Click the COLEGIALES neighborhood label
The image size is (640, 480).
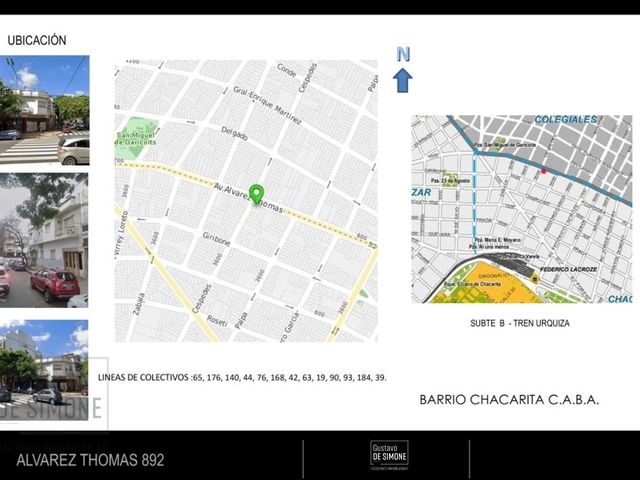point(565,120)
